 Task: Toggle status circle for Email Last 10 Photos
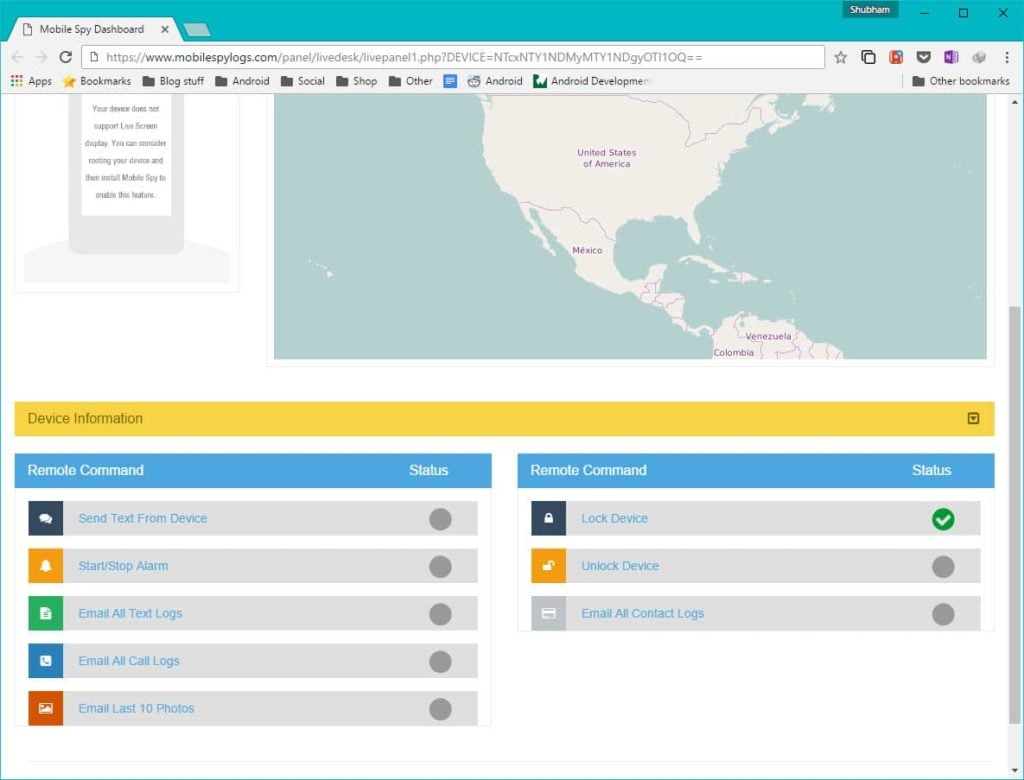[x=440, y=709]
